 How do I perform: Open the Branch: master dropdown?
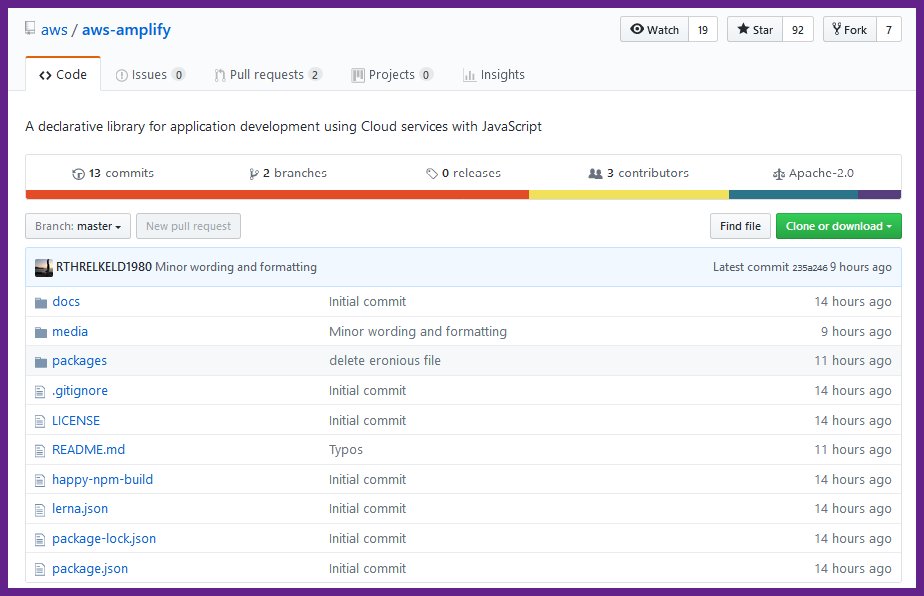pyautogui.click(x=78, y=226)
